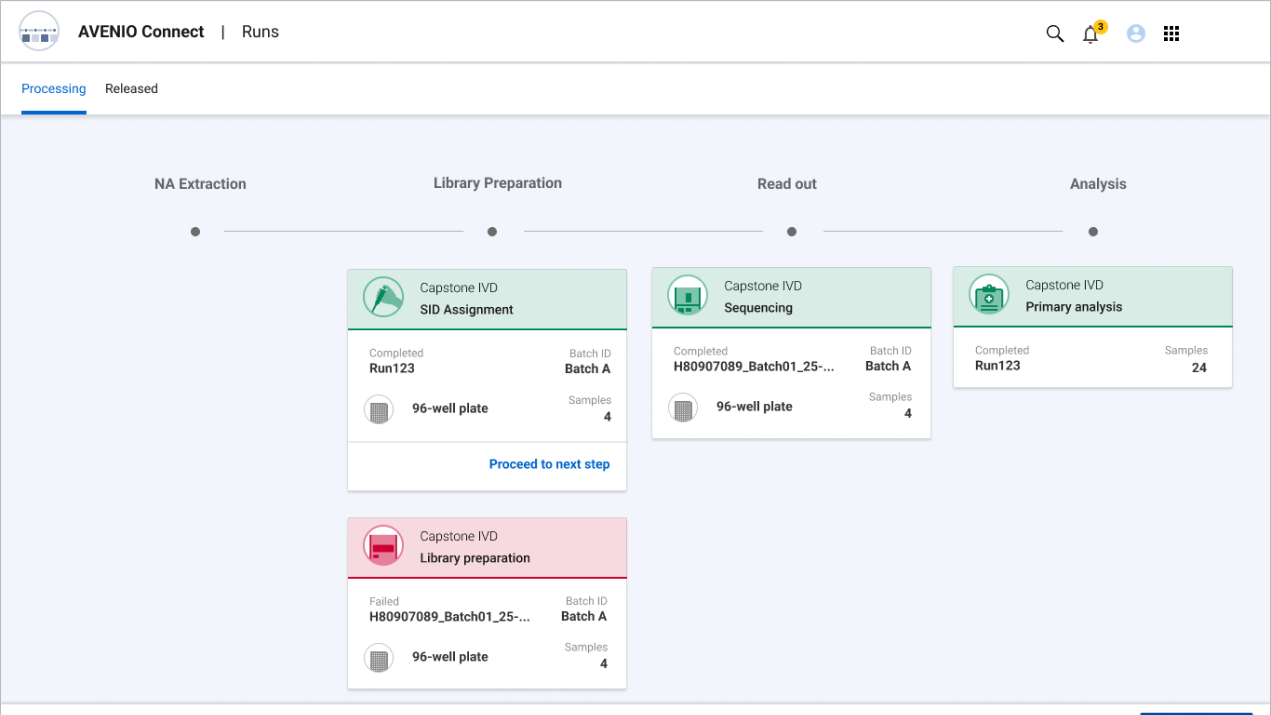Click the Analysis stage milestone dot
This screenshot has height=715, width=1271.
tap(1093, 231)
